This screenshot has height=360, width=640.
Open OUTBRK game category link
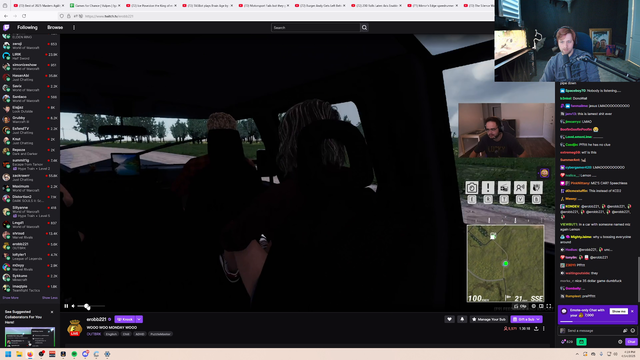[x=93, y=334]
